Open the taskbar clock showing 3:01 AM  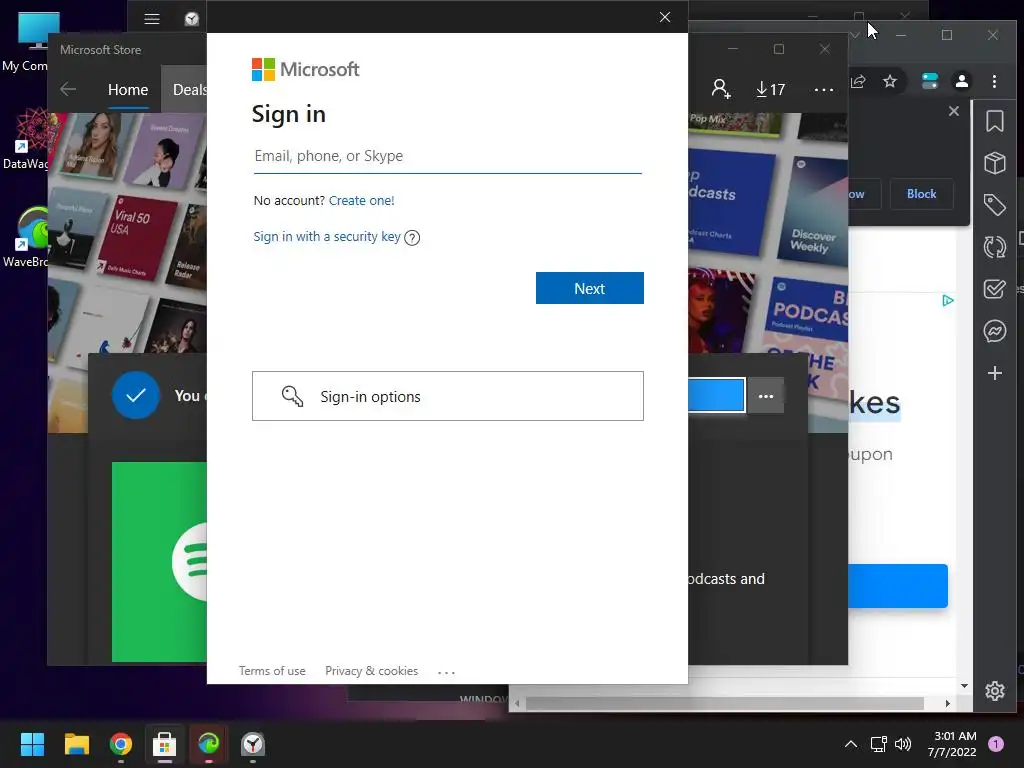point(953,744)
